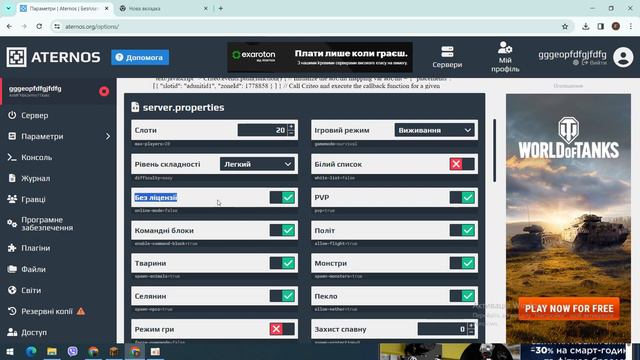The image size is (640, 360).
Task: Open Мій профіль profile settings
Action: point(505,57)
